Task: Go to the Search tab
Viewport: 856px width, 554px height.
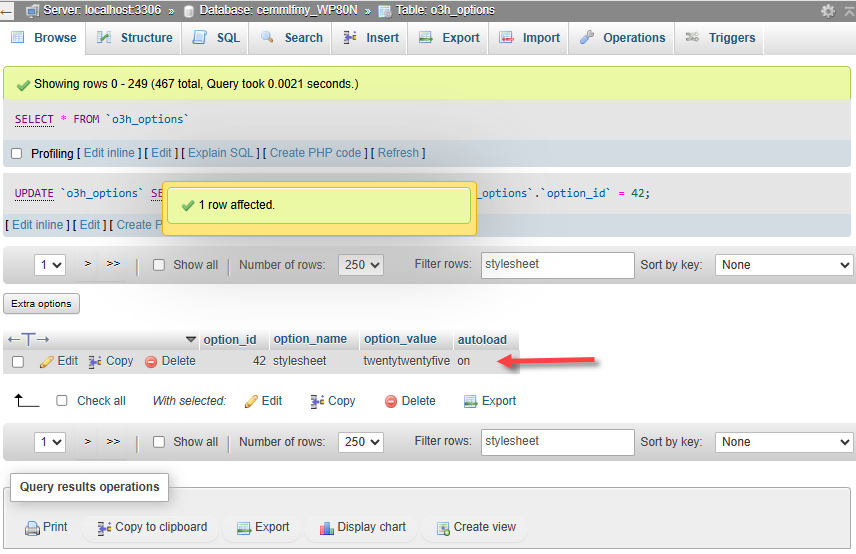Action: 291,38
